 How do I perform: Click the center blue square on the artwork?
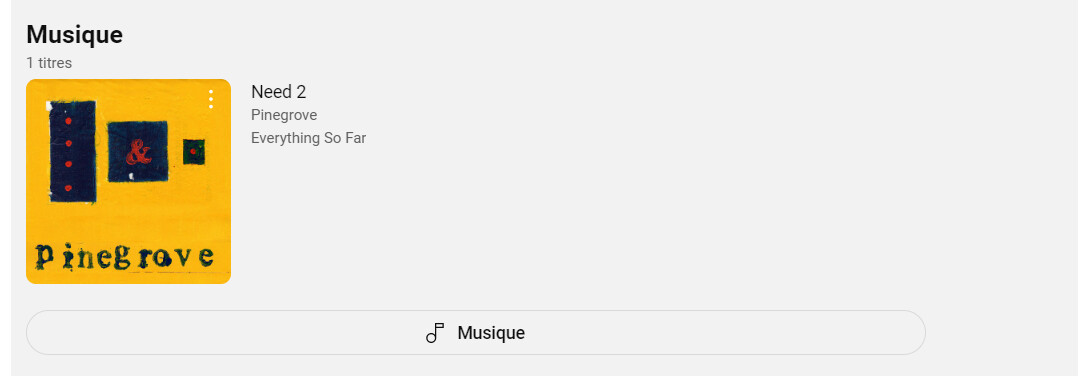137,151
